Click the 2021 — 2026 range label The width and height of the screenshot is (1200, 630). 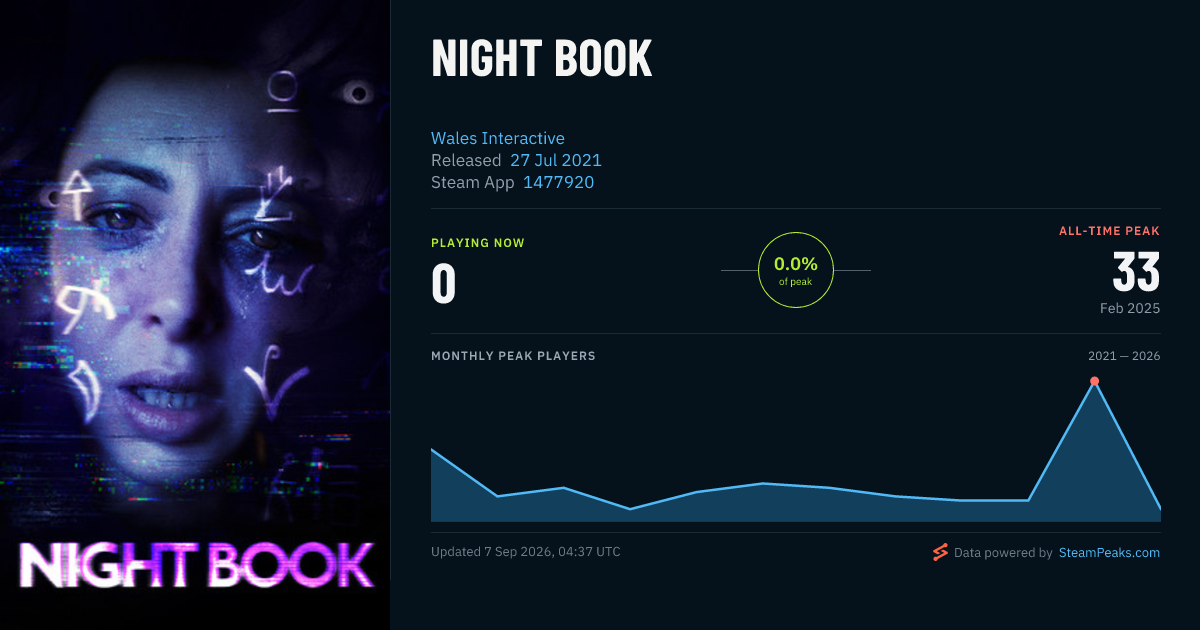coord(1124,356)
